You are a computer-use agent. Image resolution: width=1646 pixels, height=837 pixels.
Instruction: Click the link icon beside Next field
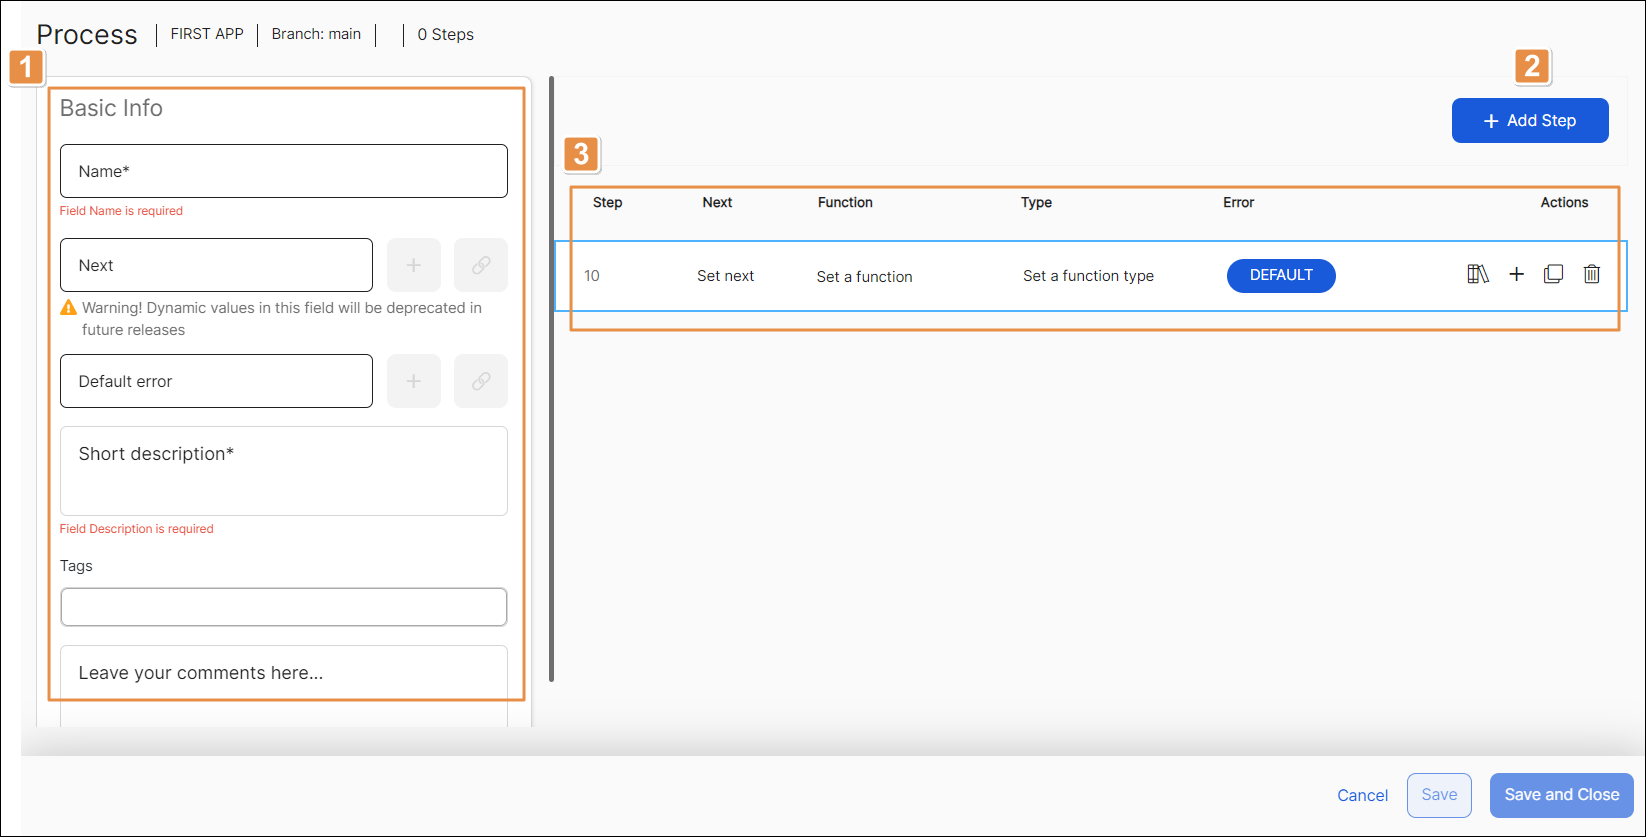tap(481, 265)
